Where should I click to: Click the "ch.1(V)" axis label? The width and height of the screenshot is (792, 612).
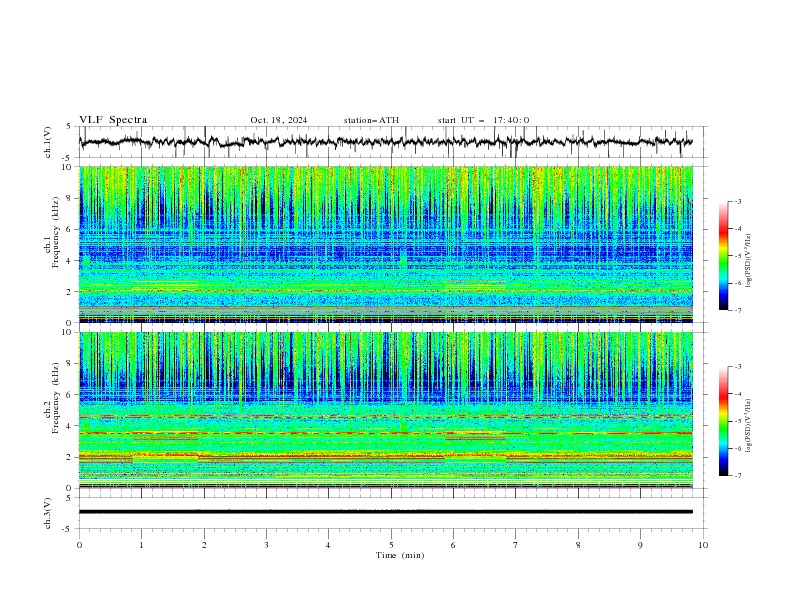(x=48, y=142)
